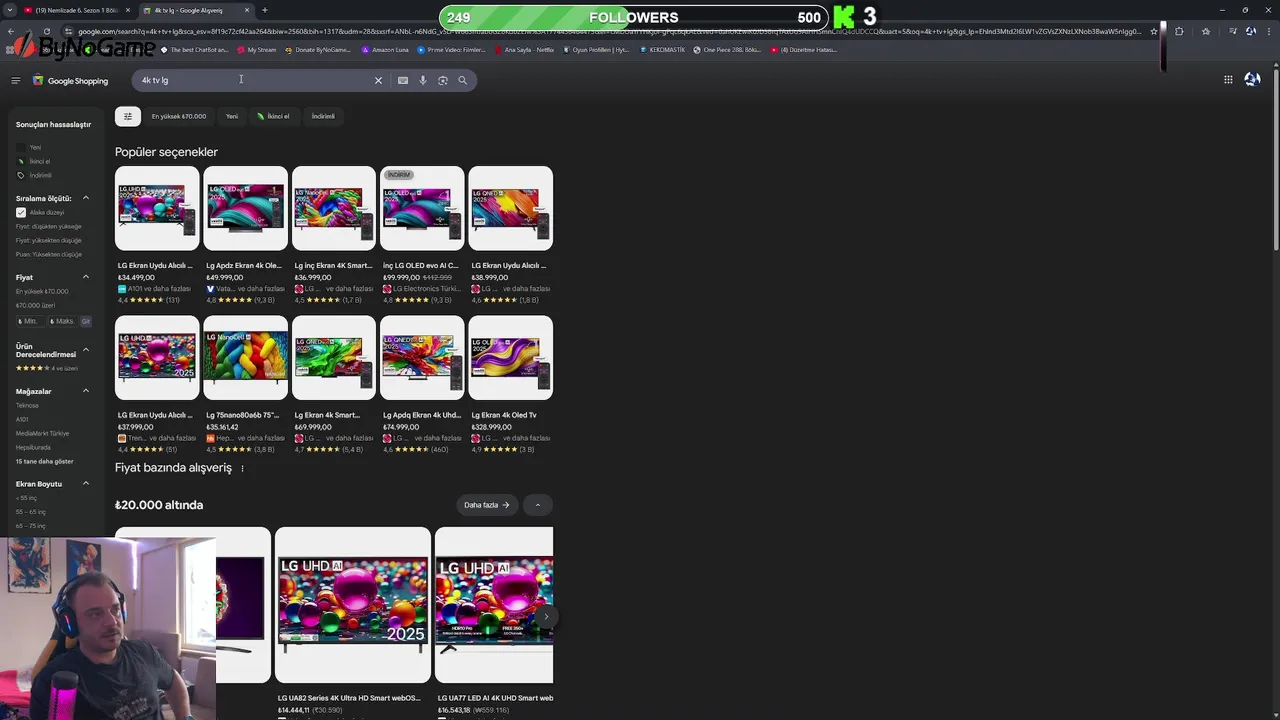Open browser extensions icon
The width and height of the screenshot is (1280, 720).
coord(1179,31)
